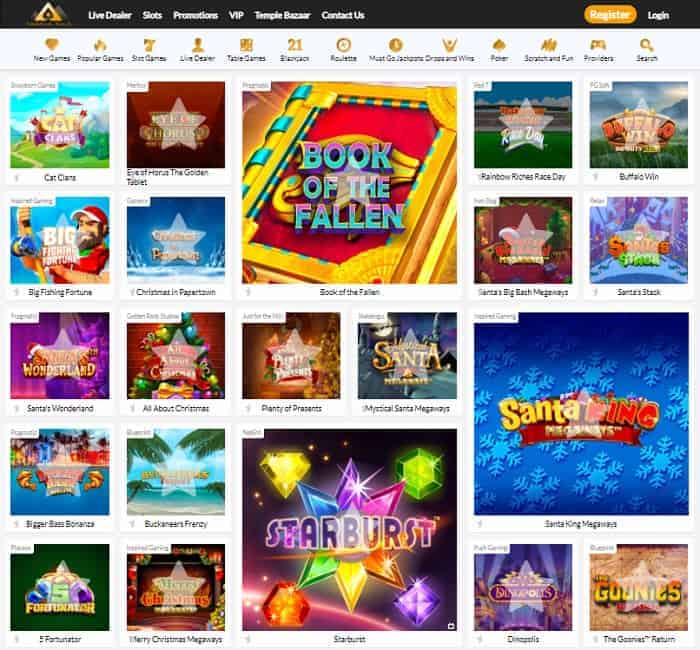Viewport: 700px width, 650px height.
Task: Go to Live Dealer in top menu
Action: tap(110, 15)
